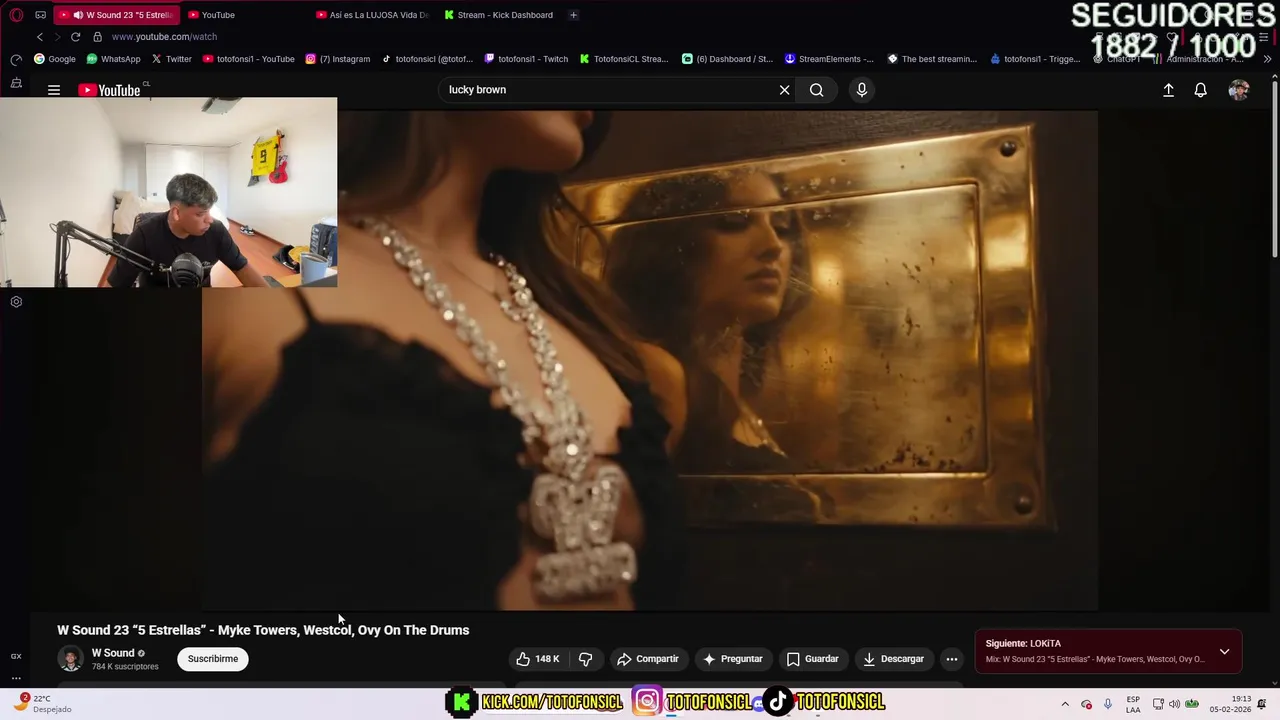The width and height of the screenshot is (1280, 720).
Task: Open the TotofonsiCL Strea... Kick bookmark
Action: (x=623, y=59)
